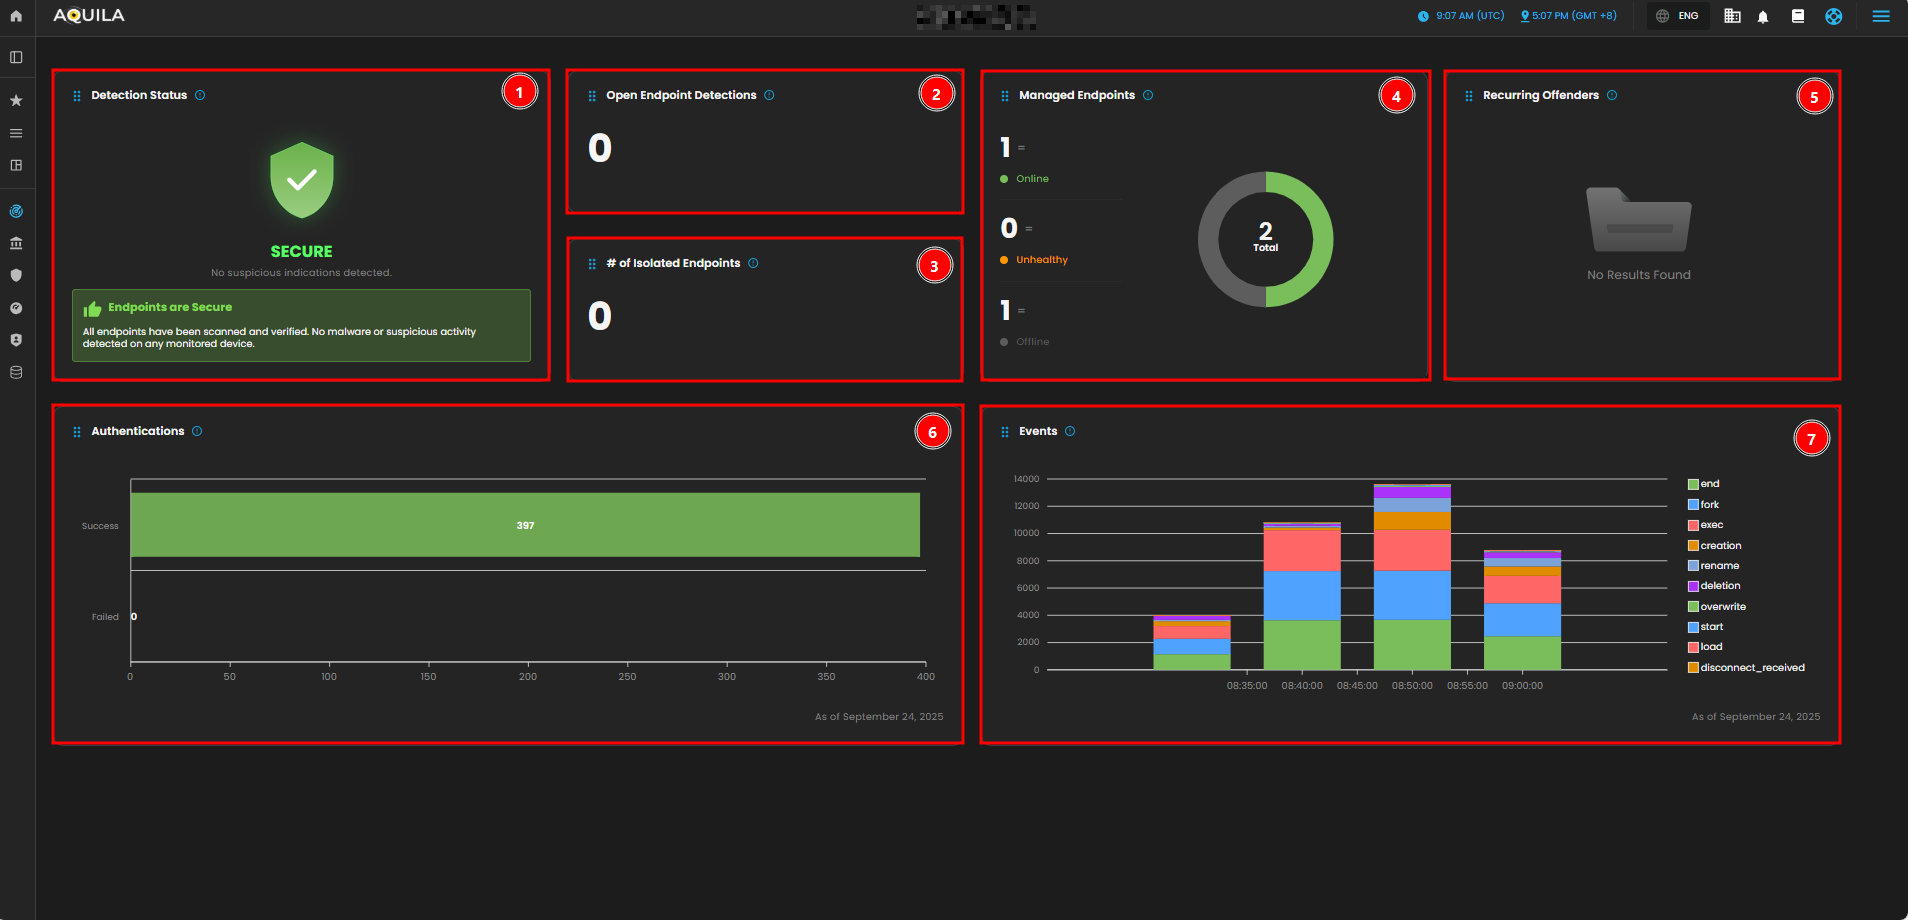
Task: Open the ENG language selector
Action: (1678, 16)
